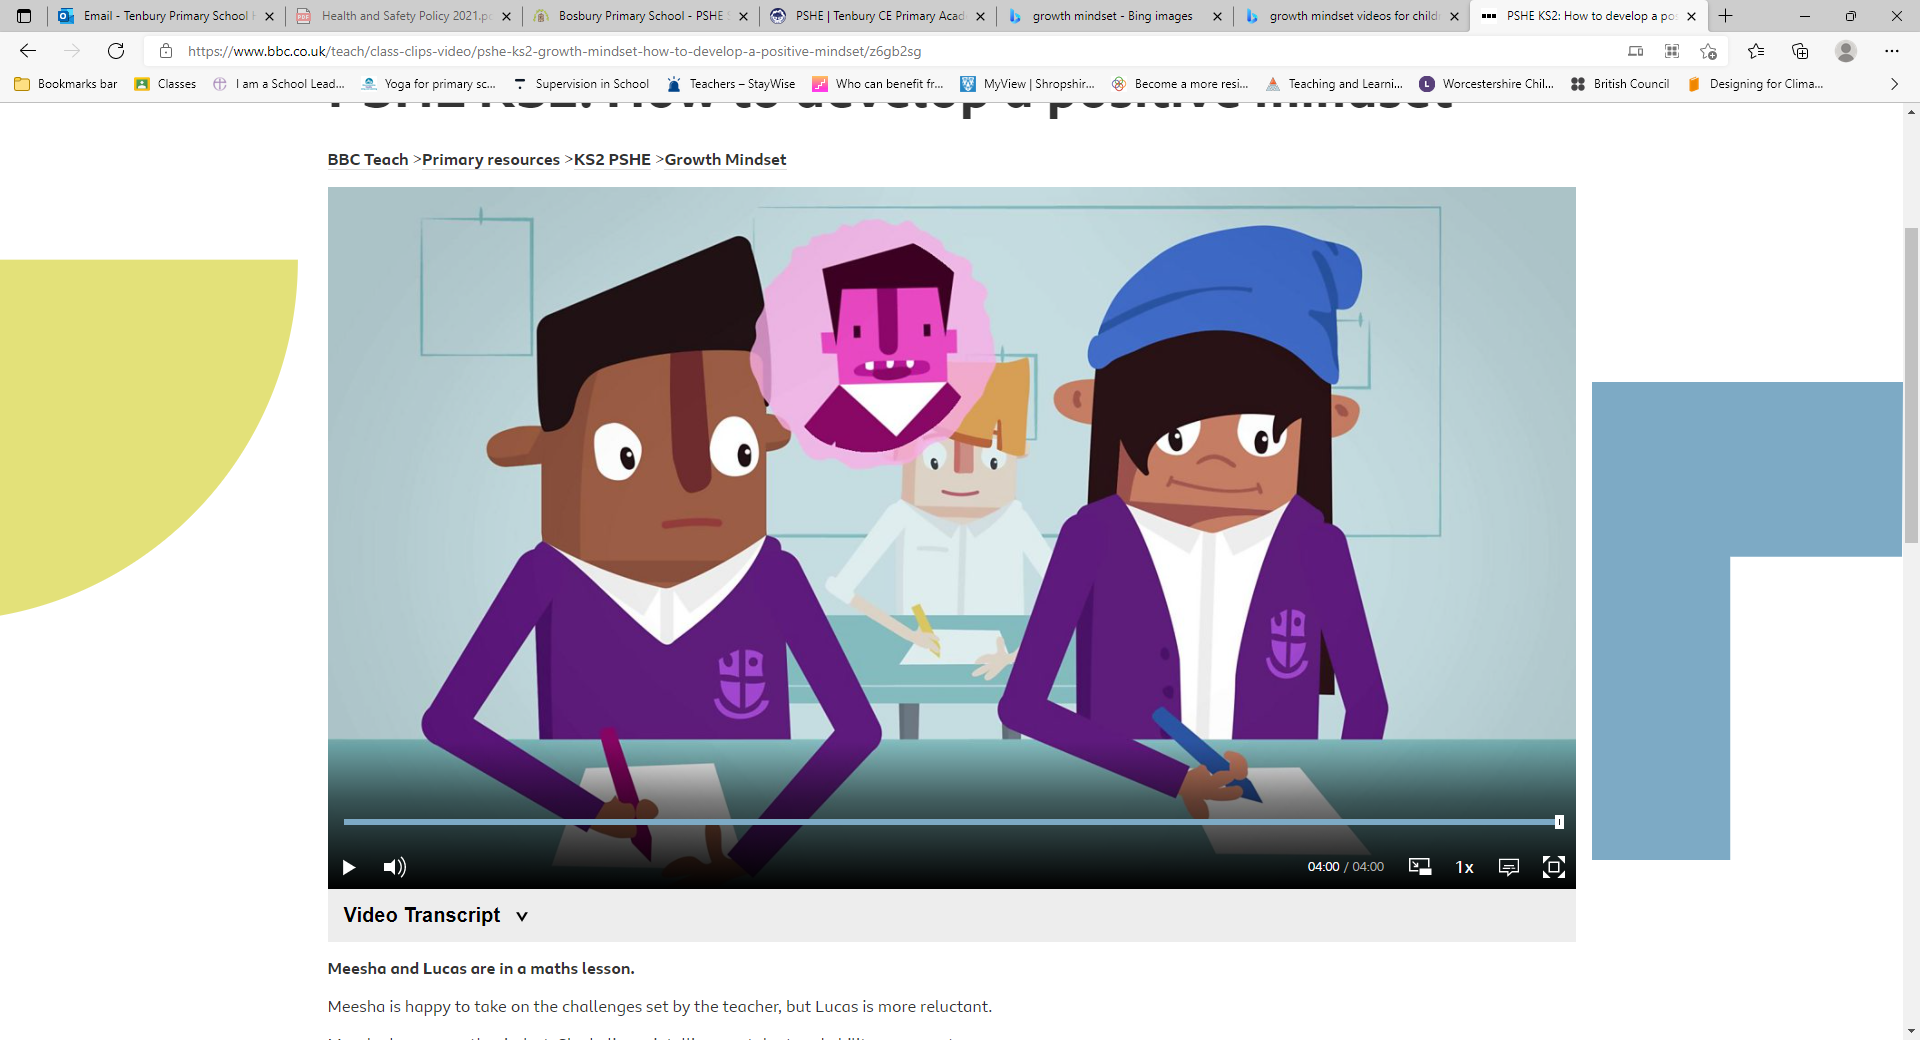This screenshot has height=1040, width=1920.
Task: Open Collections icon in toolbar
Action: (1800, 51)
